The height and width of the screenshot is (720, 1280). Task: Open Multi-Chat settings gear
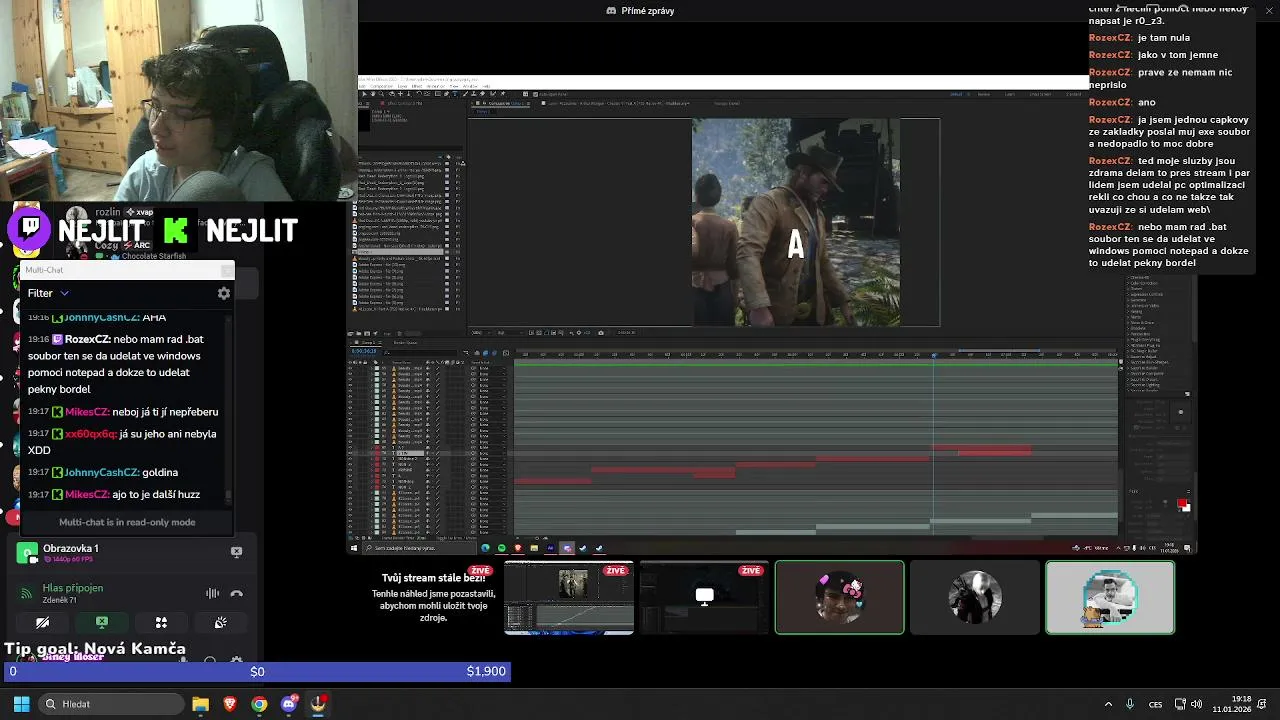pyautogui.click(x=224, y=293)
